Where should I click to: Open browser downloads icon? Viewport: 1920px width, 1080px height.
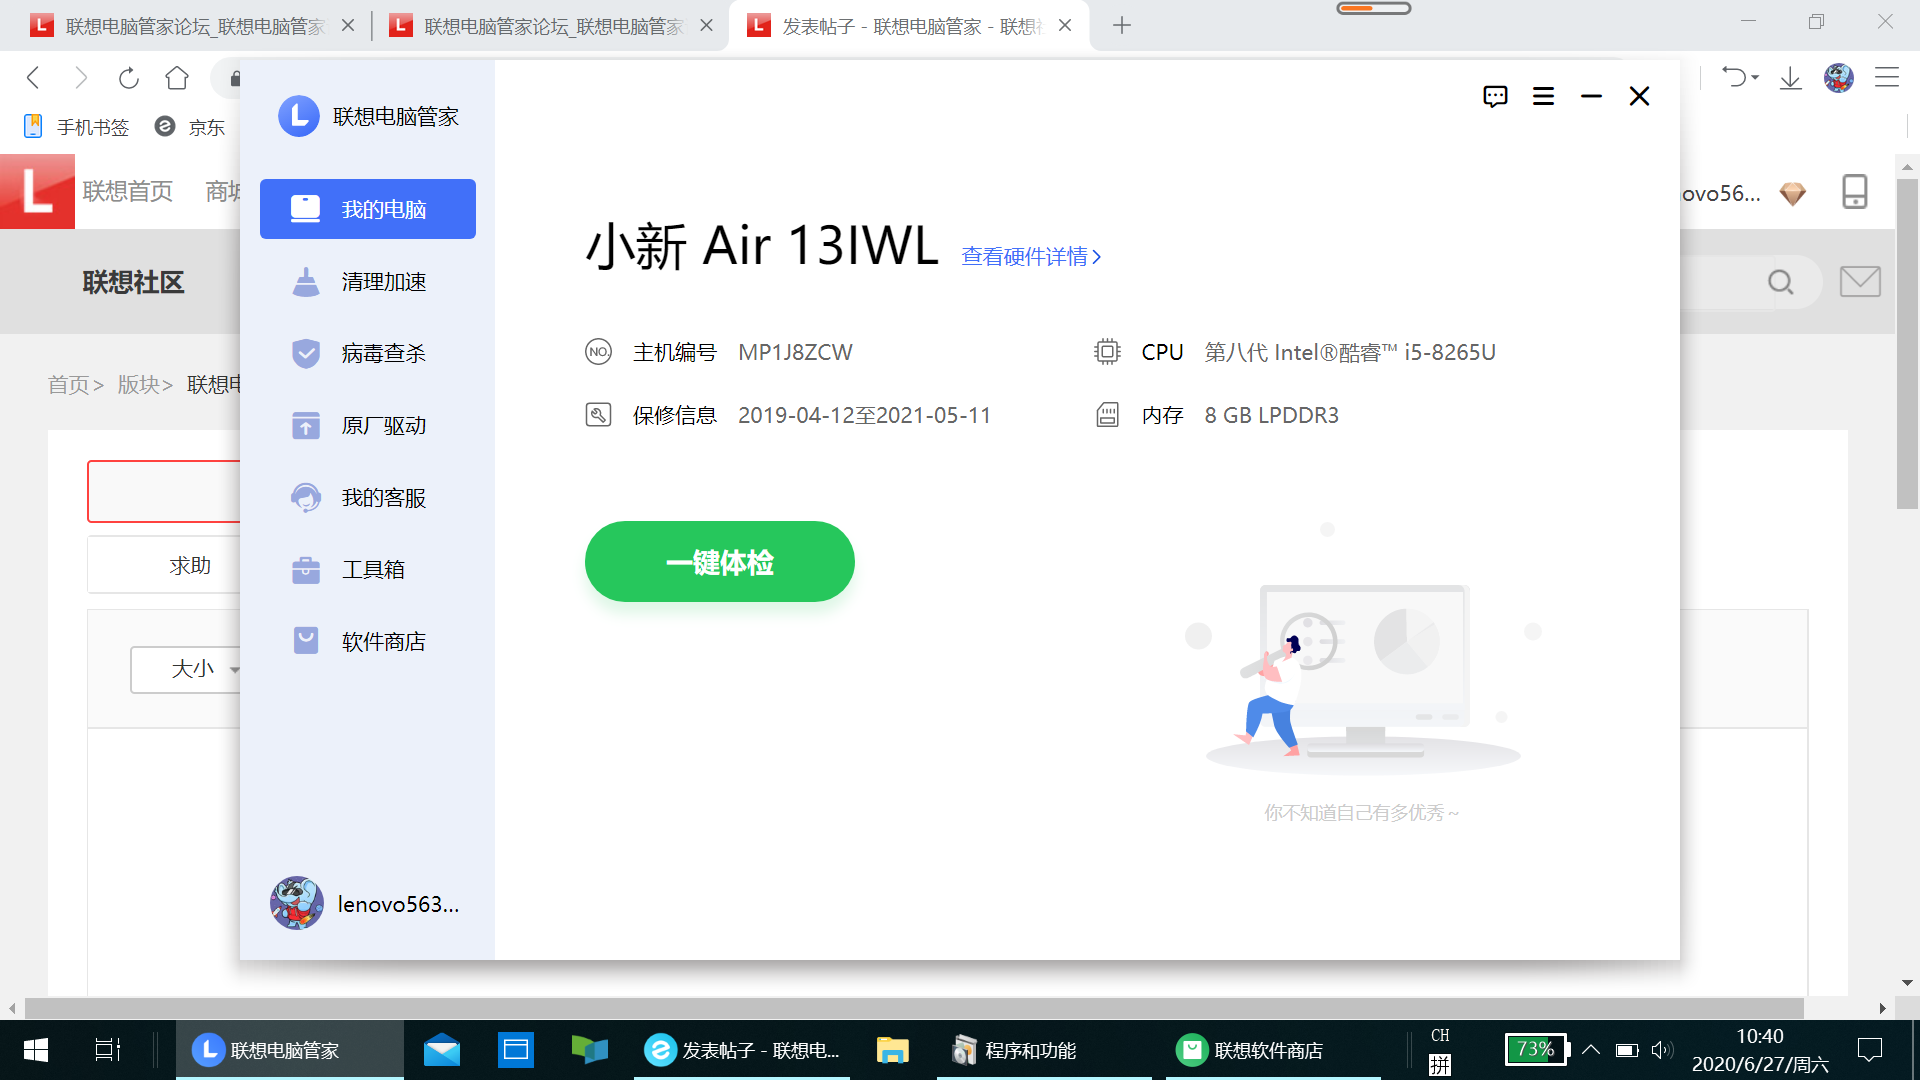(x=1790, y=78)
